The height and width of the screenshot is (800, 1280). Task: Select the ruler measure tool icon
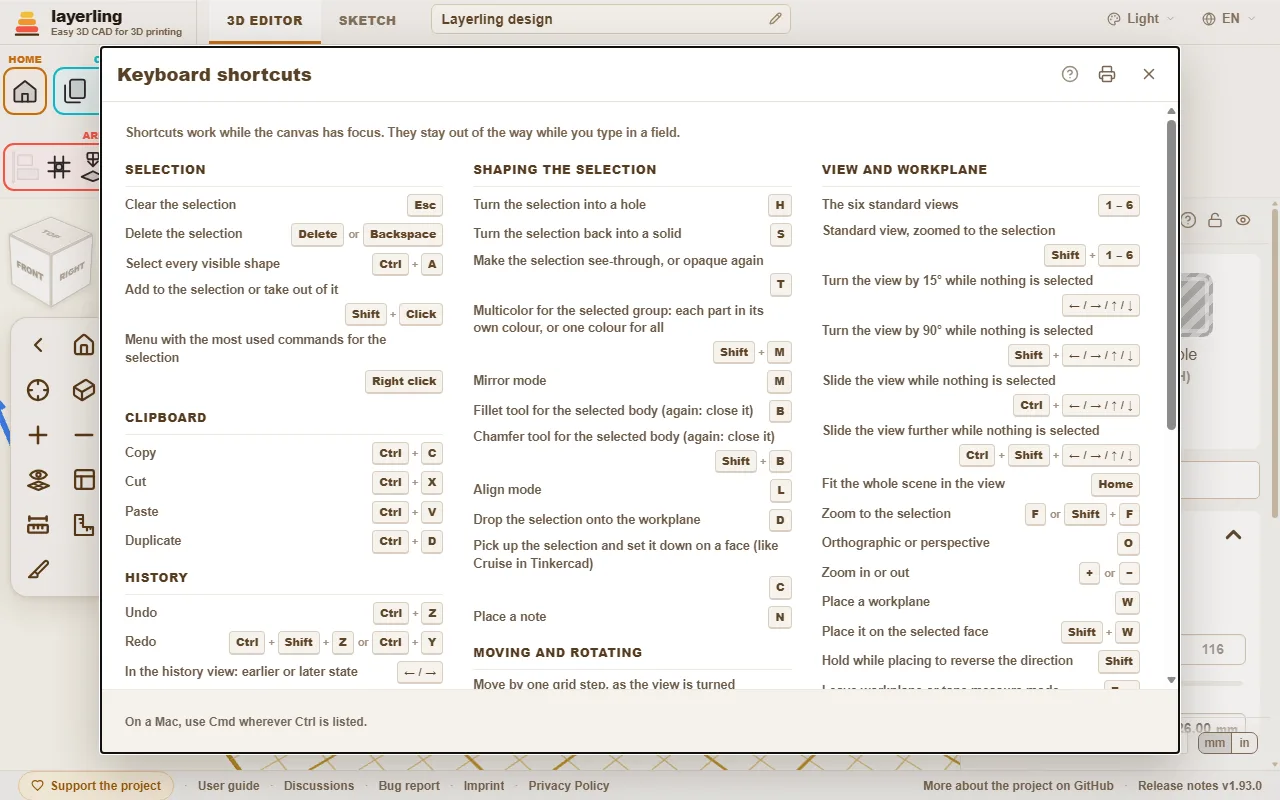[x=38, y=525]
